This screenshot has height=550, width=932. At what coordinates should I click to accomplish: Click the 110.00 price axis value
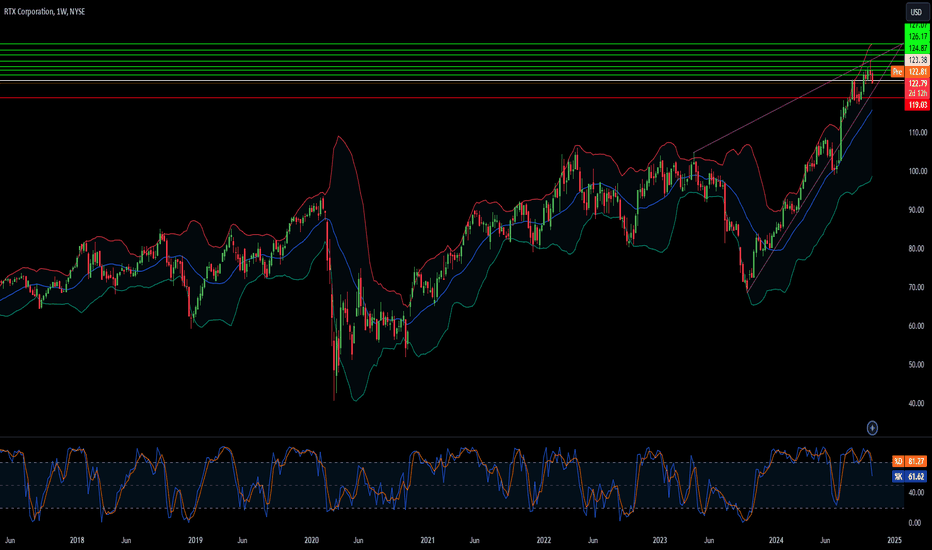click(x=917, y=133)
